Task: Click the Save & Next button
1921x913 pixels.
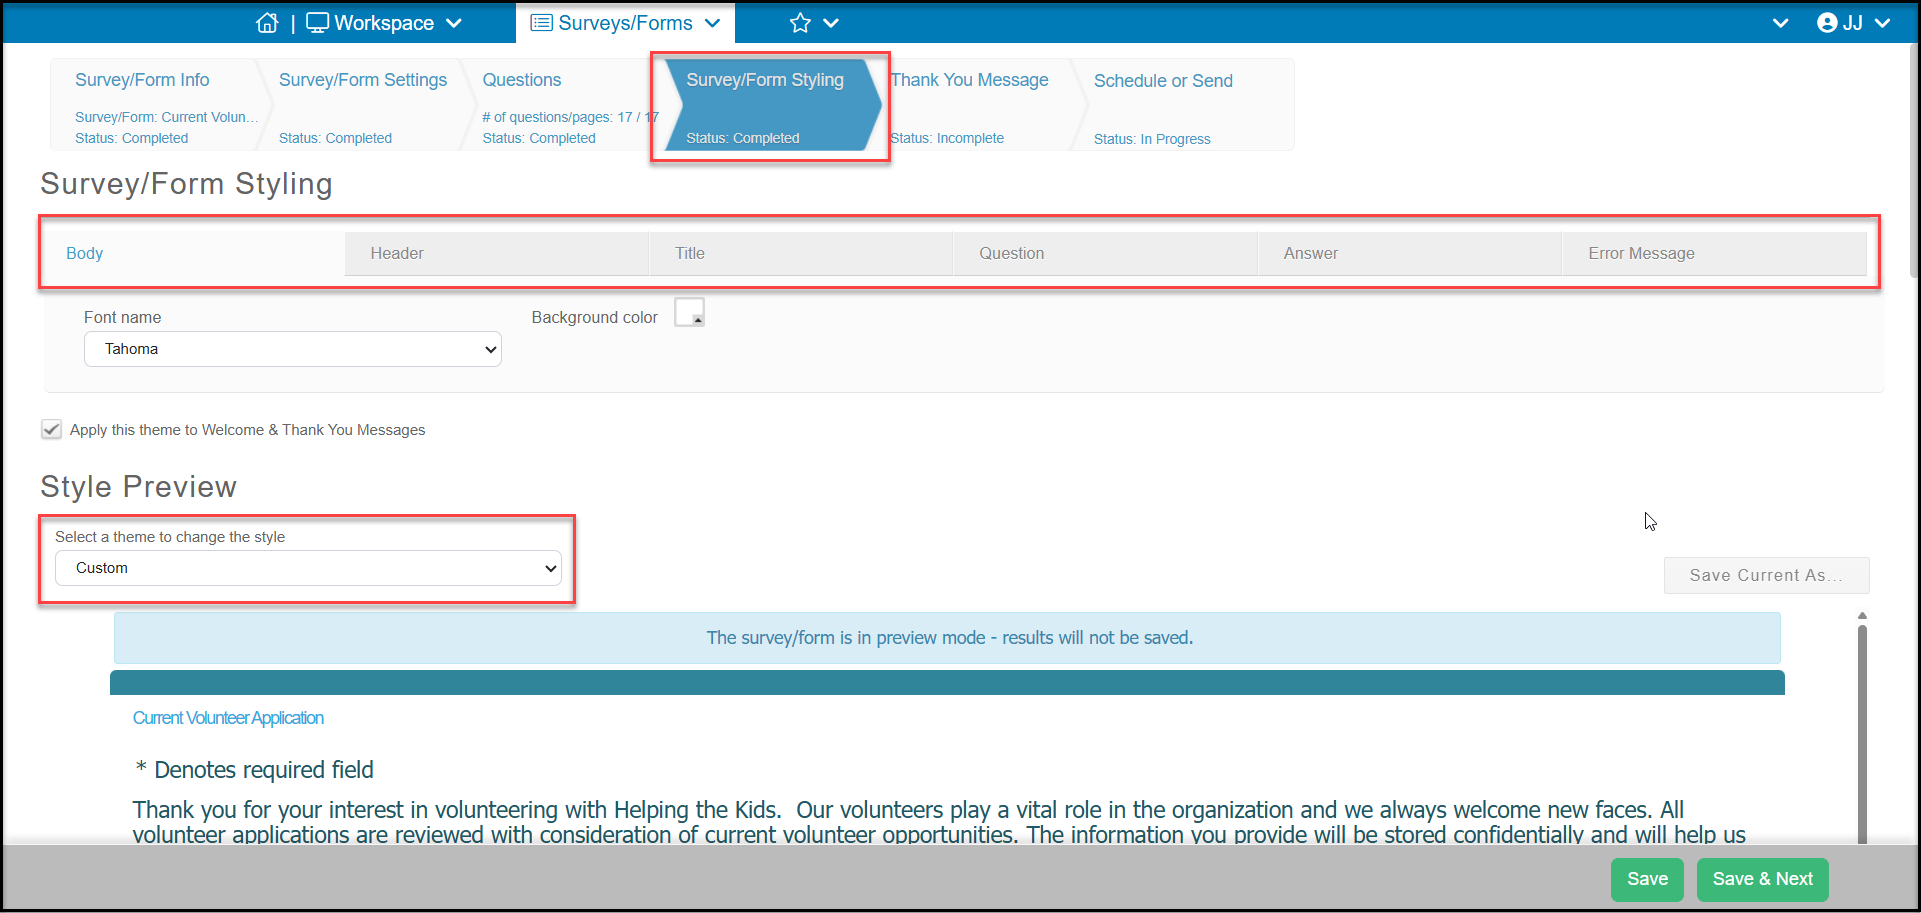Action: [1762, 879]
